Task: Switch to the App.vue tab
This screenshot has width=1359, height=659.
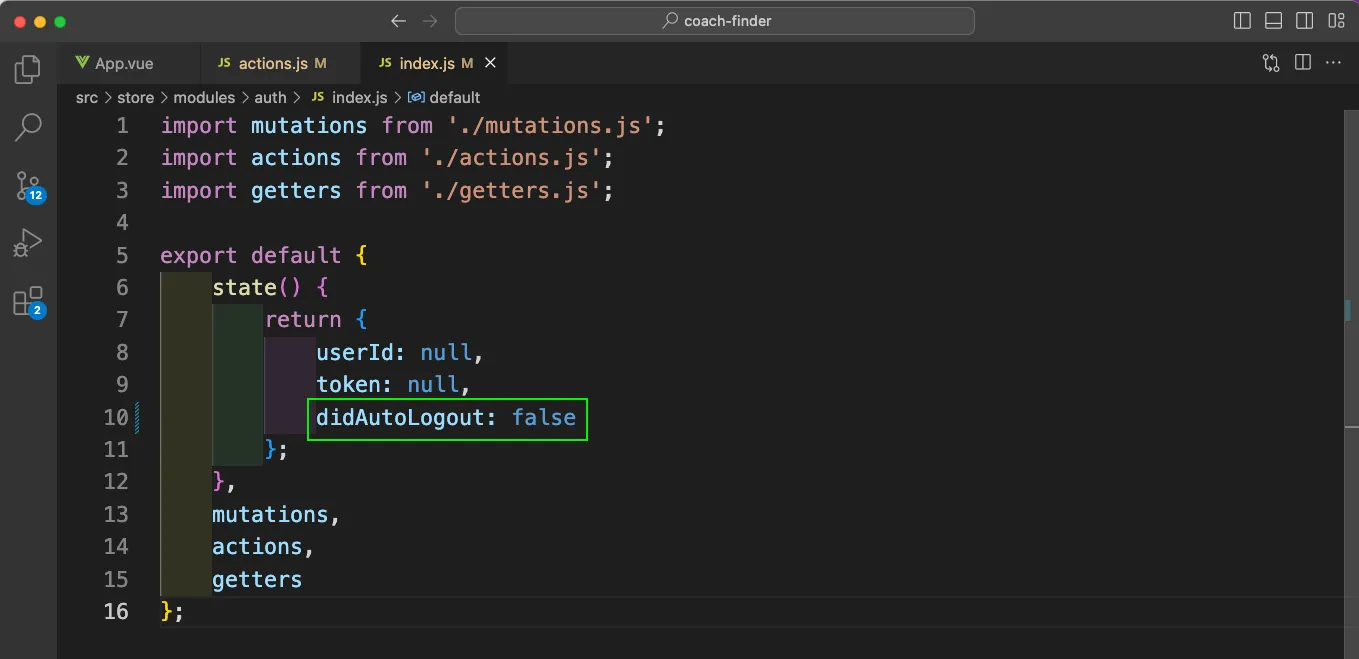Action: pos(128,63)
